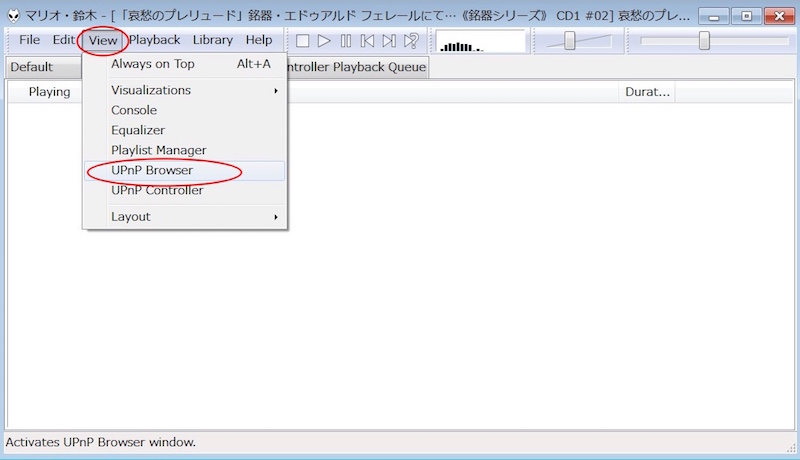
Task: Open the Library menu
Action: point(213,40)
